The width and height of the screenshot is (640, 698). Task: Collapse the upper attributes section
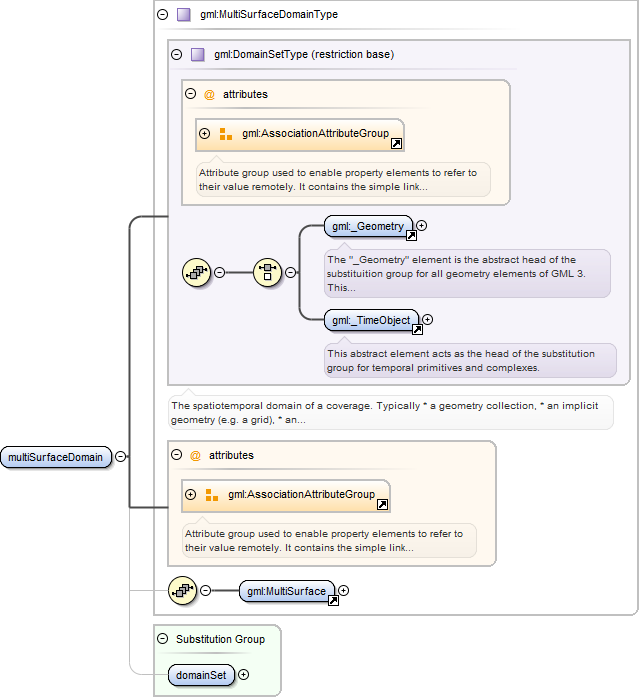[190, 94]
